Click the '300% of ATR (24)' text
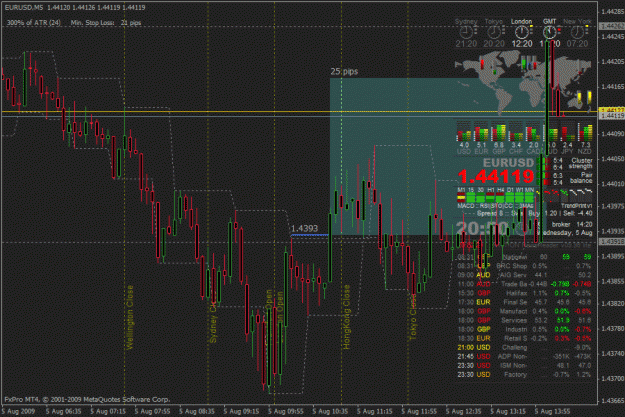The image size is (625, 417). pos(34,23)
